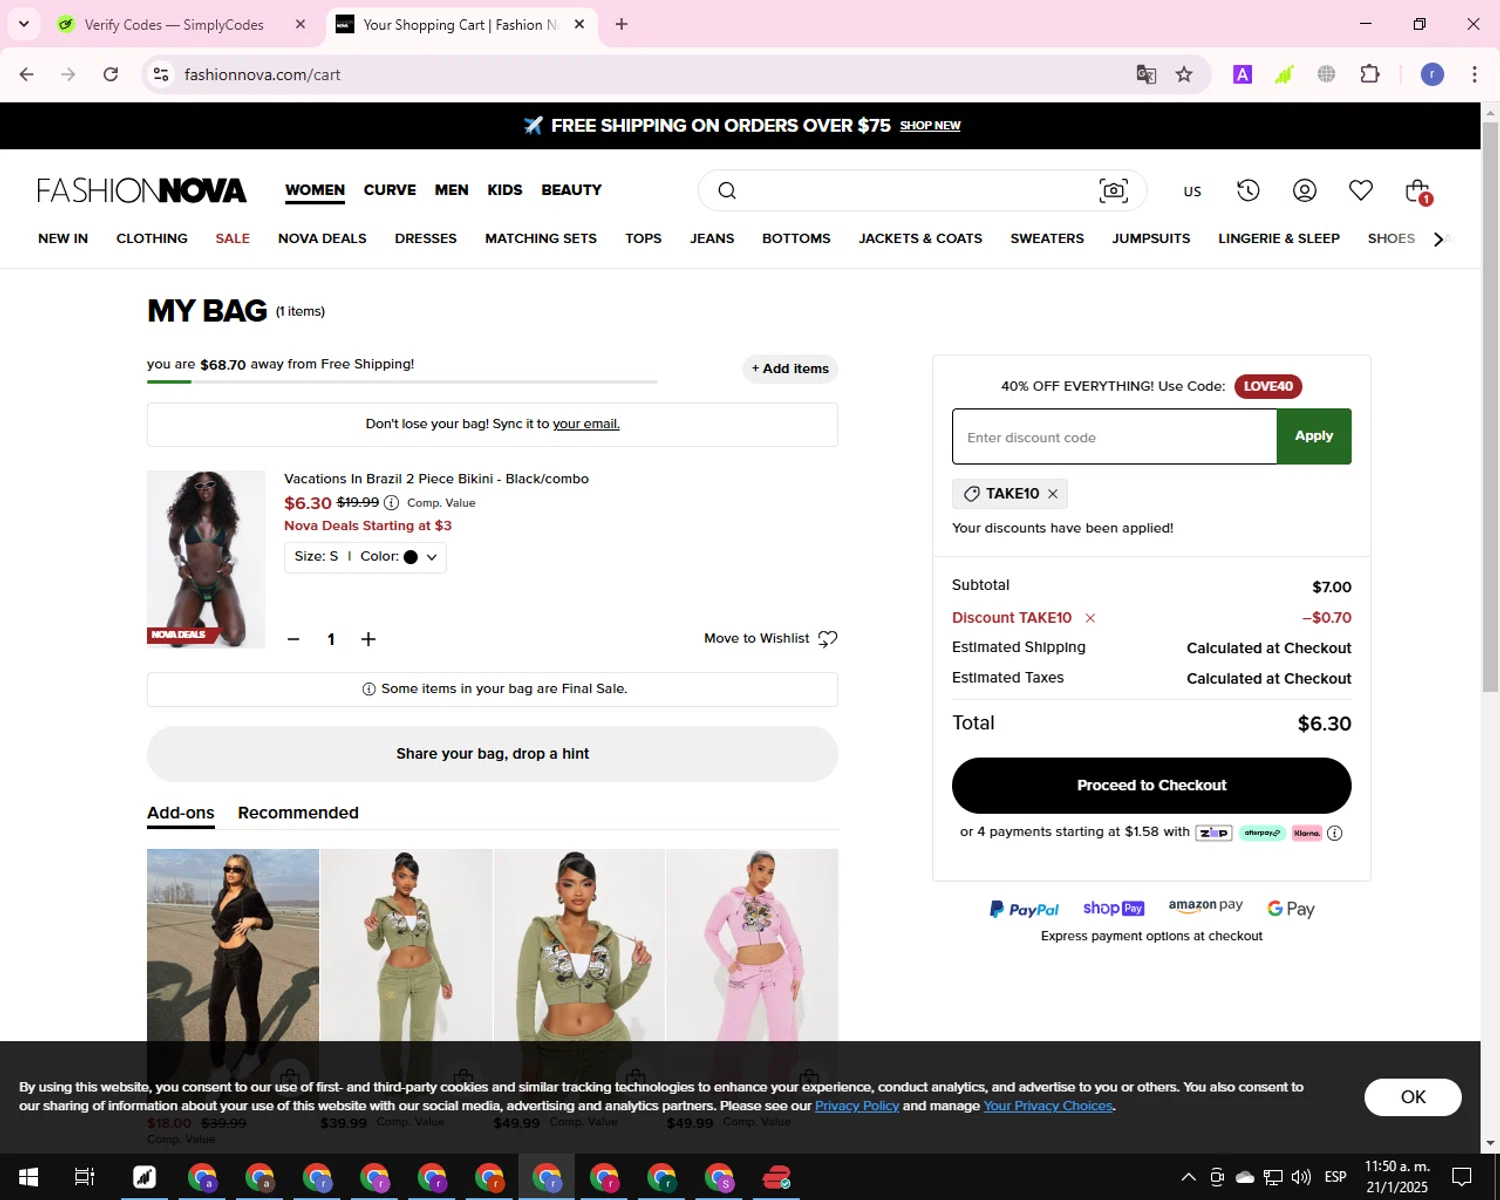Show hidden system tray icons

pyautogui.click(x=1188, y=1177)
